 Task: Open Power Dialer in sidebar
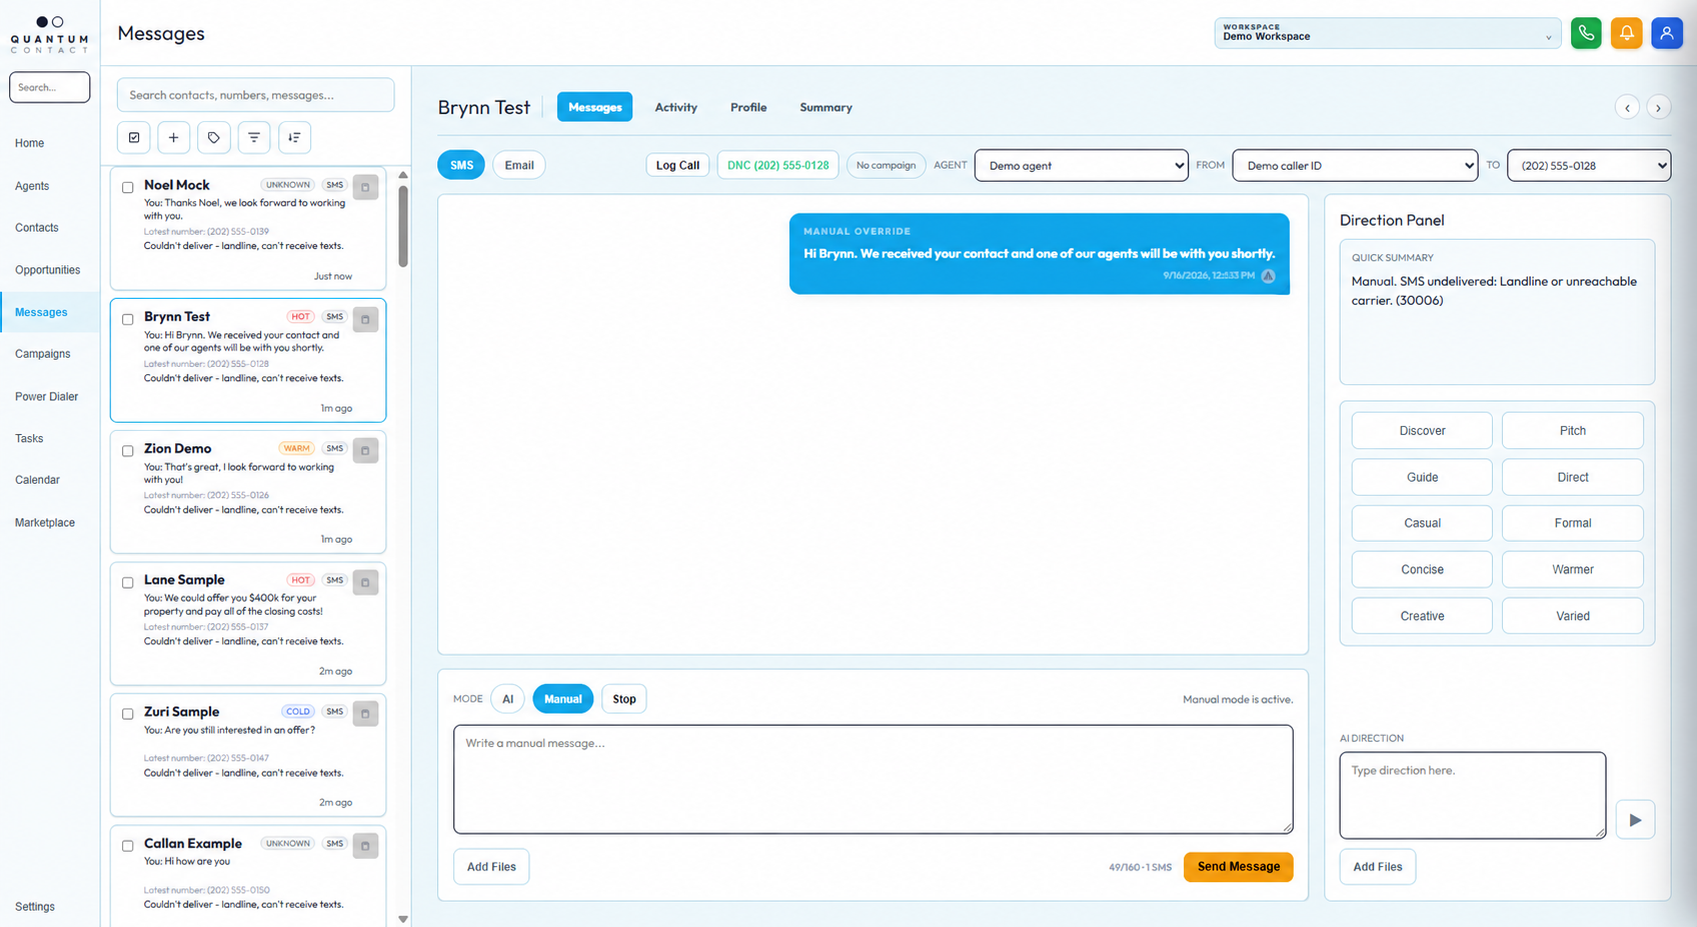point(46,397)
